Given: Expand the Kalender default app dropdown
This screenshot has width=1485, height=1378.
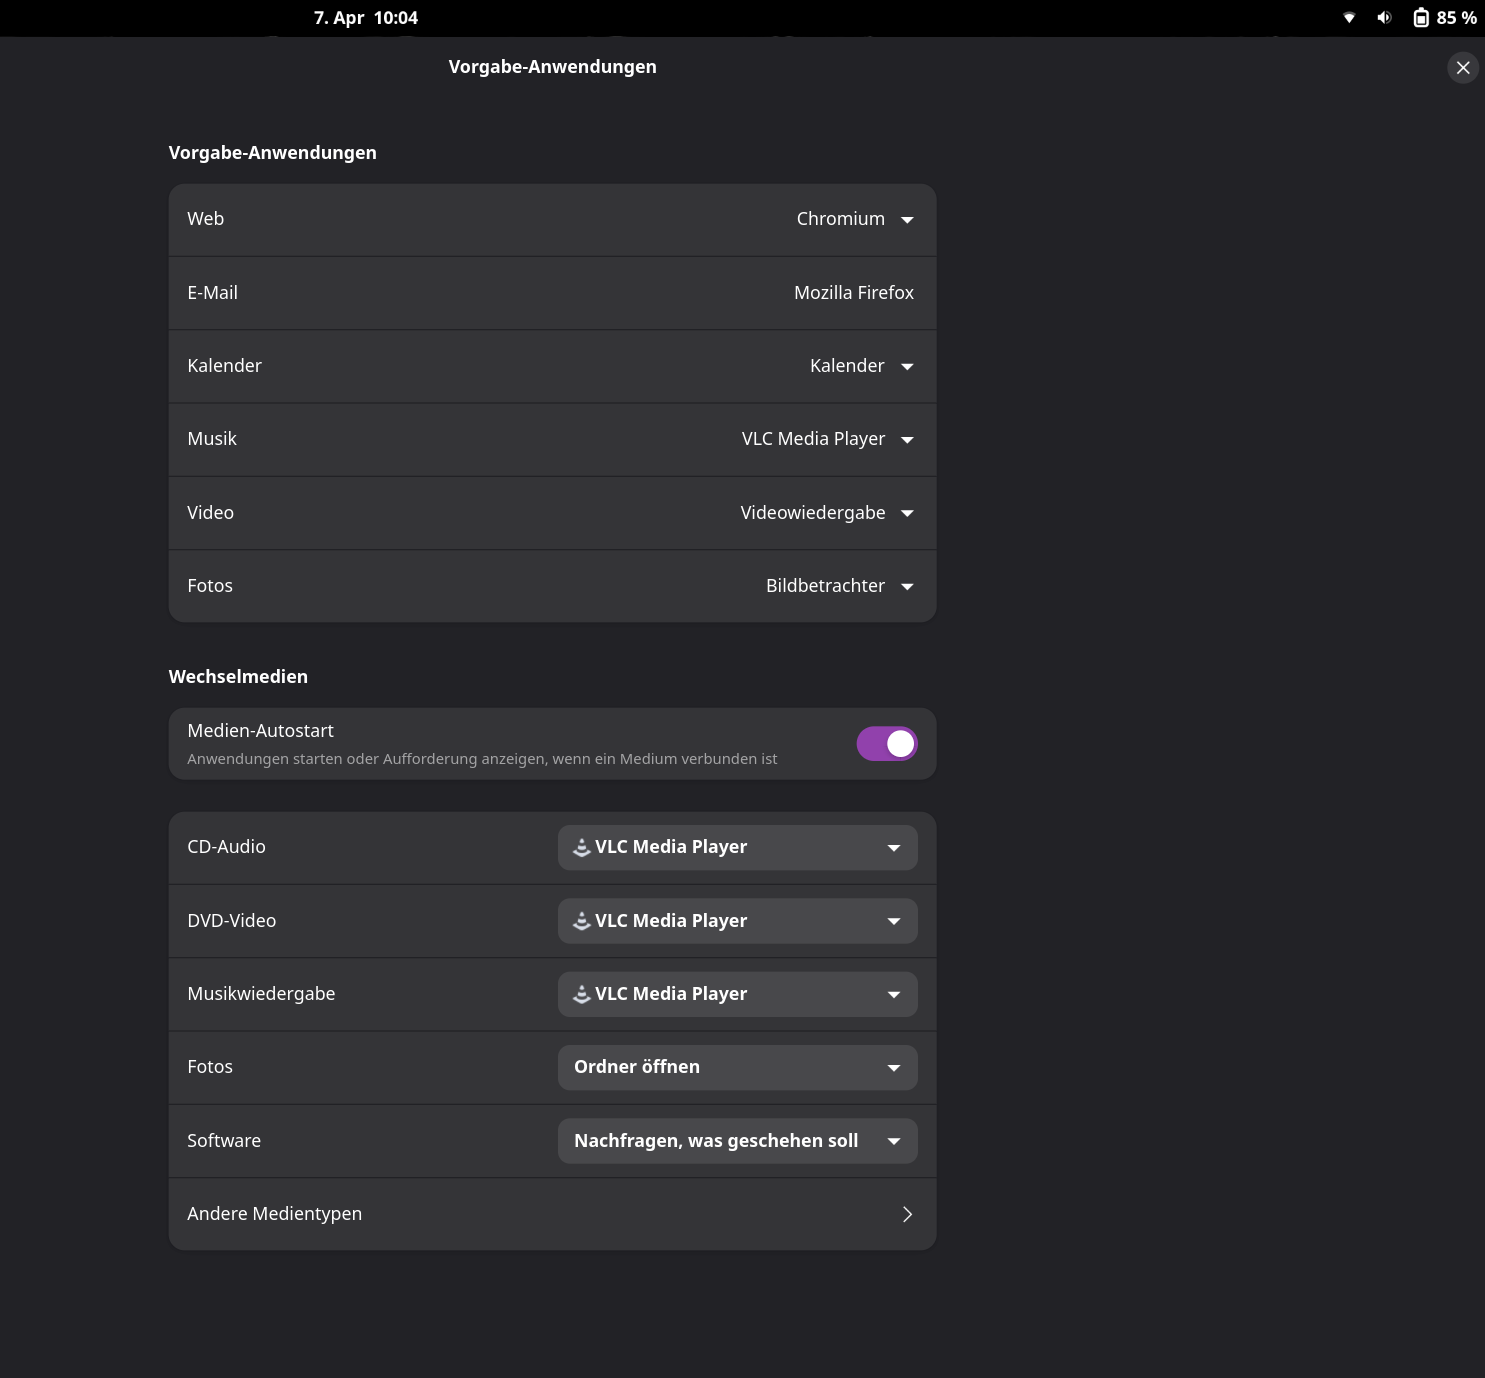Looking at the screenshot, I should click(861, 366).
